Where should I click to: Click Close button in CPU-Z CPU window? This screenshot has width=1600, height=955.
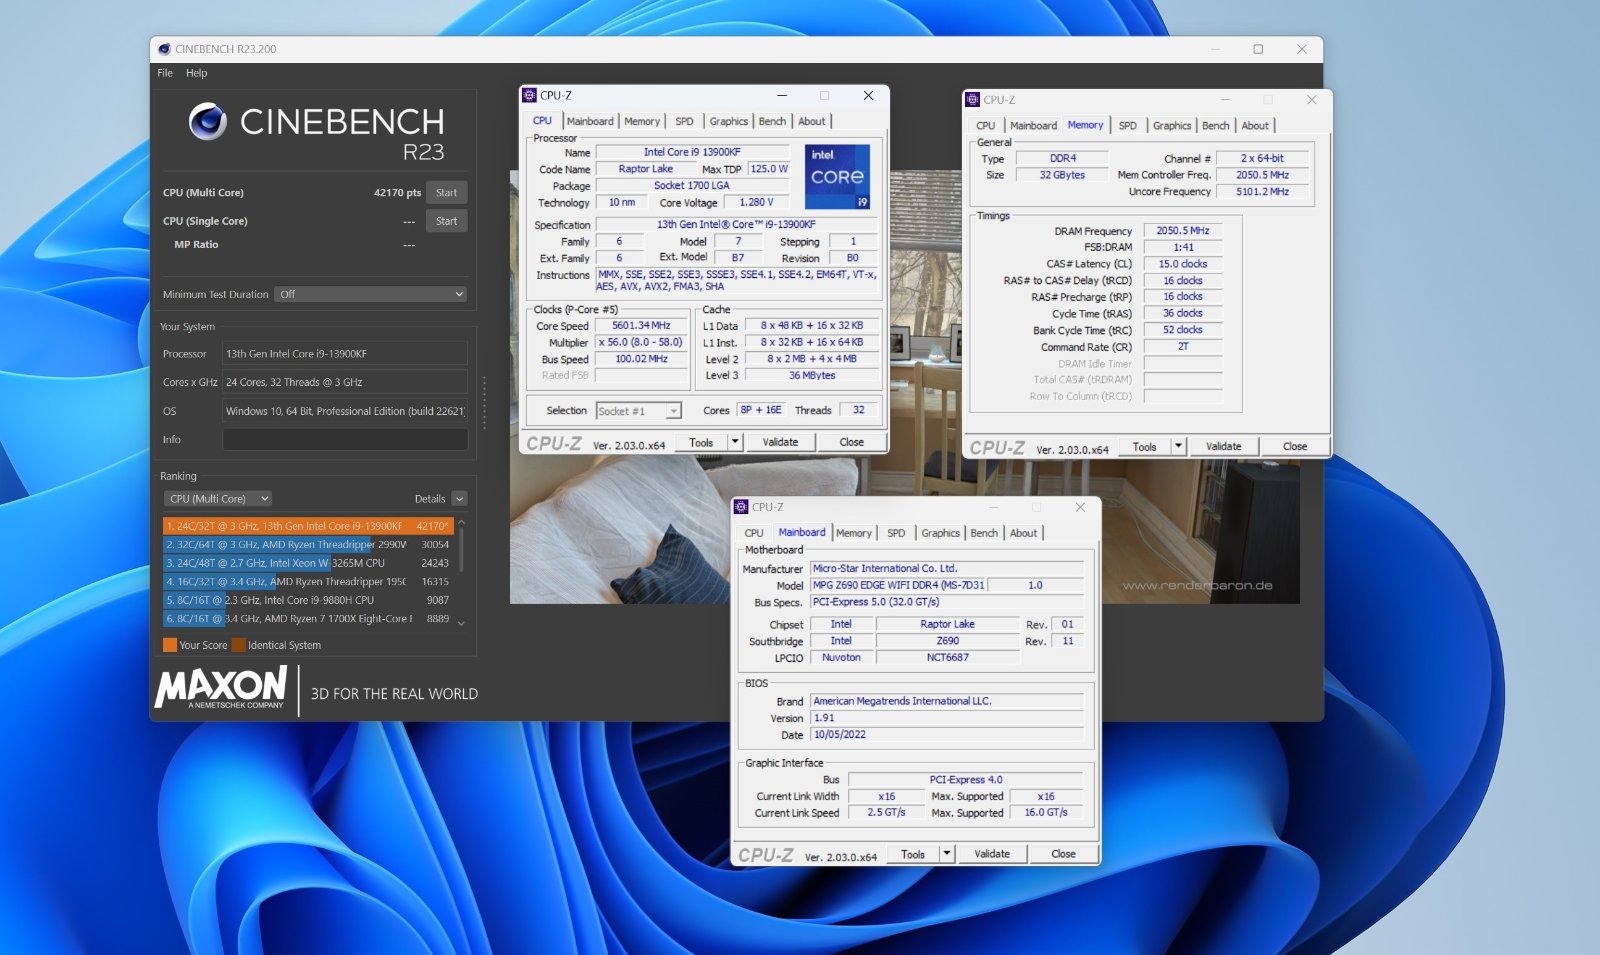[851, 442]
